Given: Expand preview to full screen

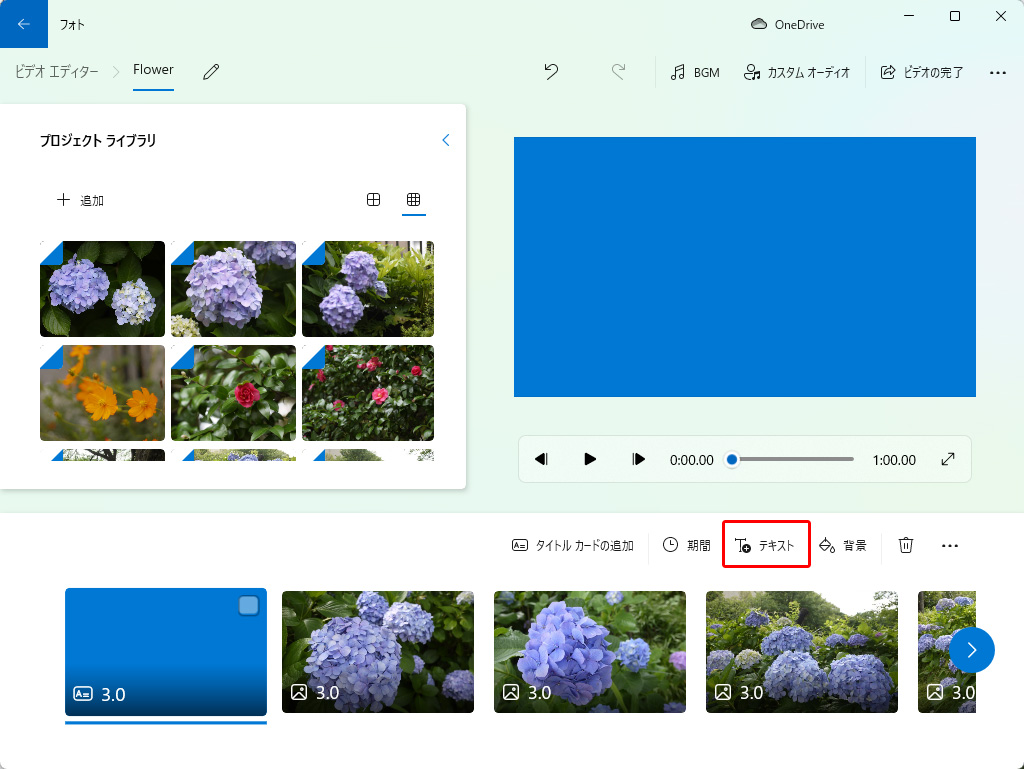Looking at the screenshot, I should (x=948, y=460).
